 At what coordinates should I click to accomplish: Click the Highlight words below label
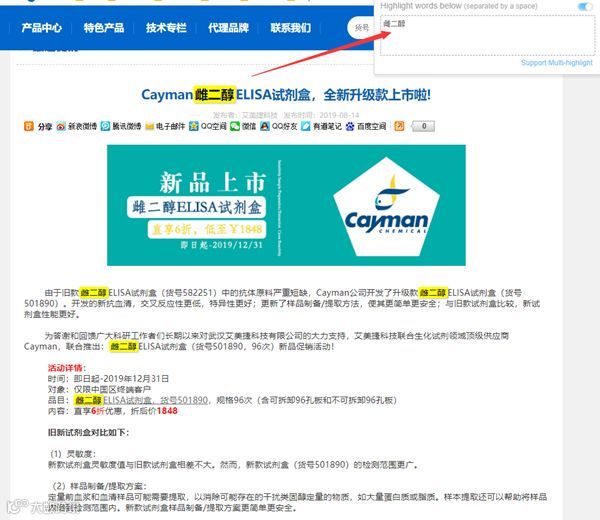458,6
